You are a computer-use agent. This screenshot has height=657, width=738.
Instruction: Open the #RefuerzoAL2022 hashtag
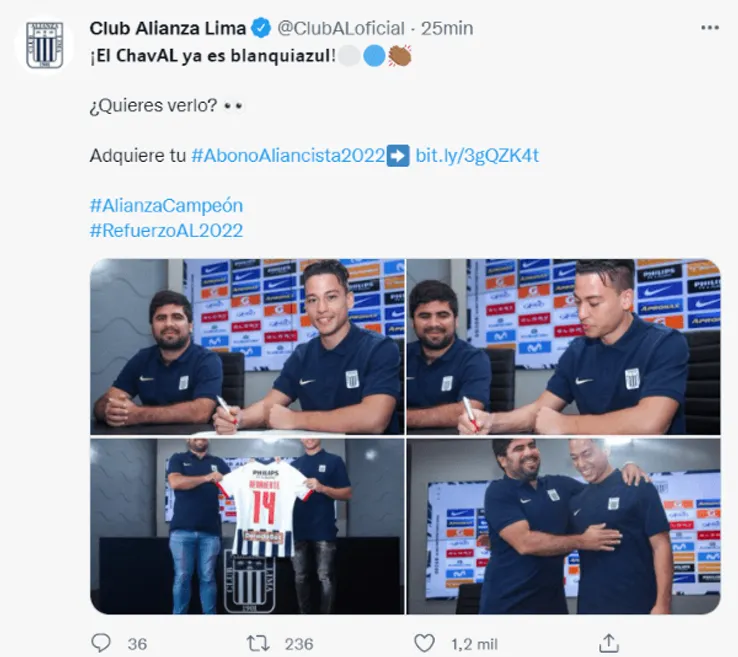(166, 231)
